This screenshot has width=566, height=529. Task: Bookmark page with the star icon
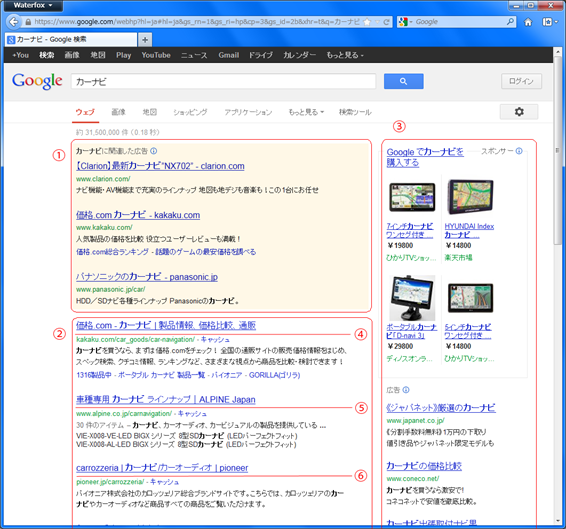click(x=367, y=22)
